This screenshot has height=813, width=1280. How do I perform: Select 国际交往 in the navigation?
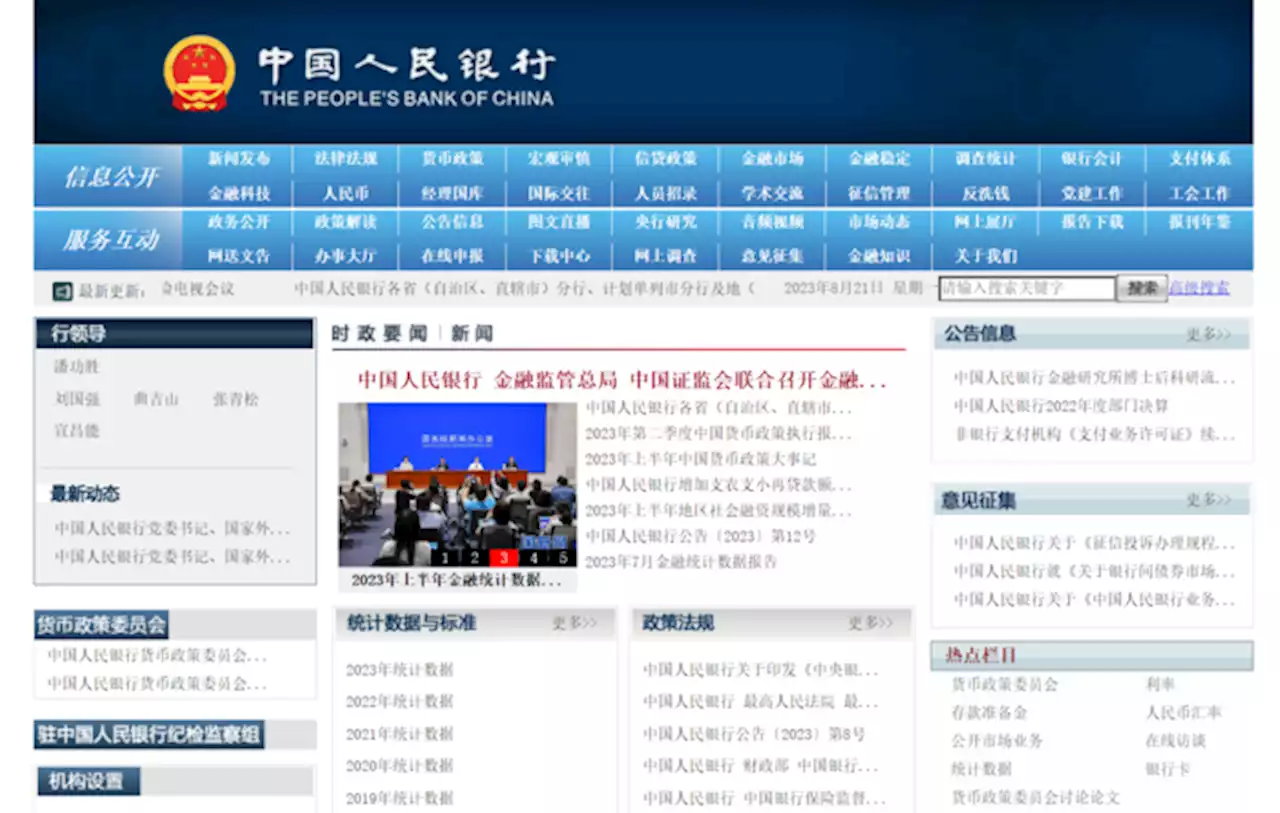559,193
